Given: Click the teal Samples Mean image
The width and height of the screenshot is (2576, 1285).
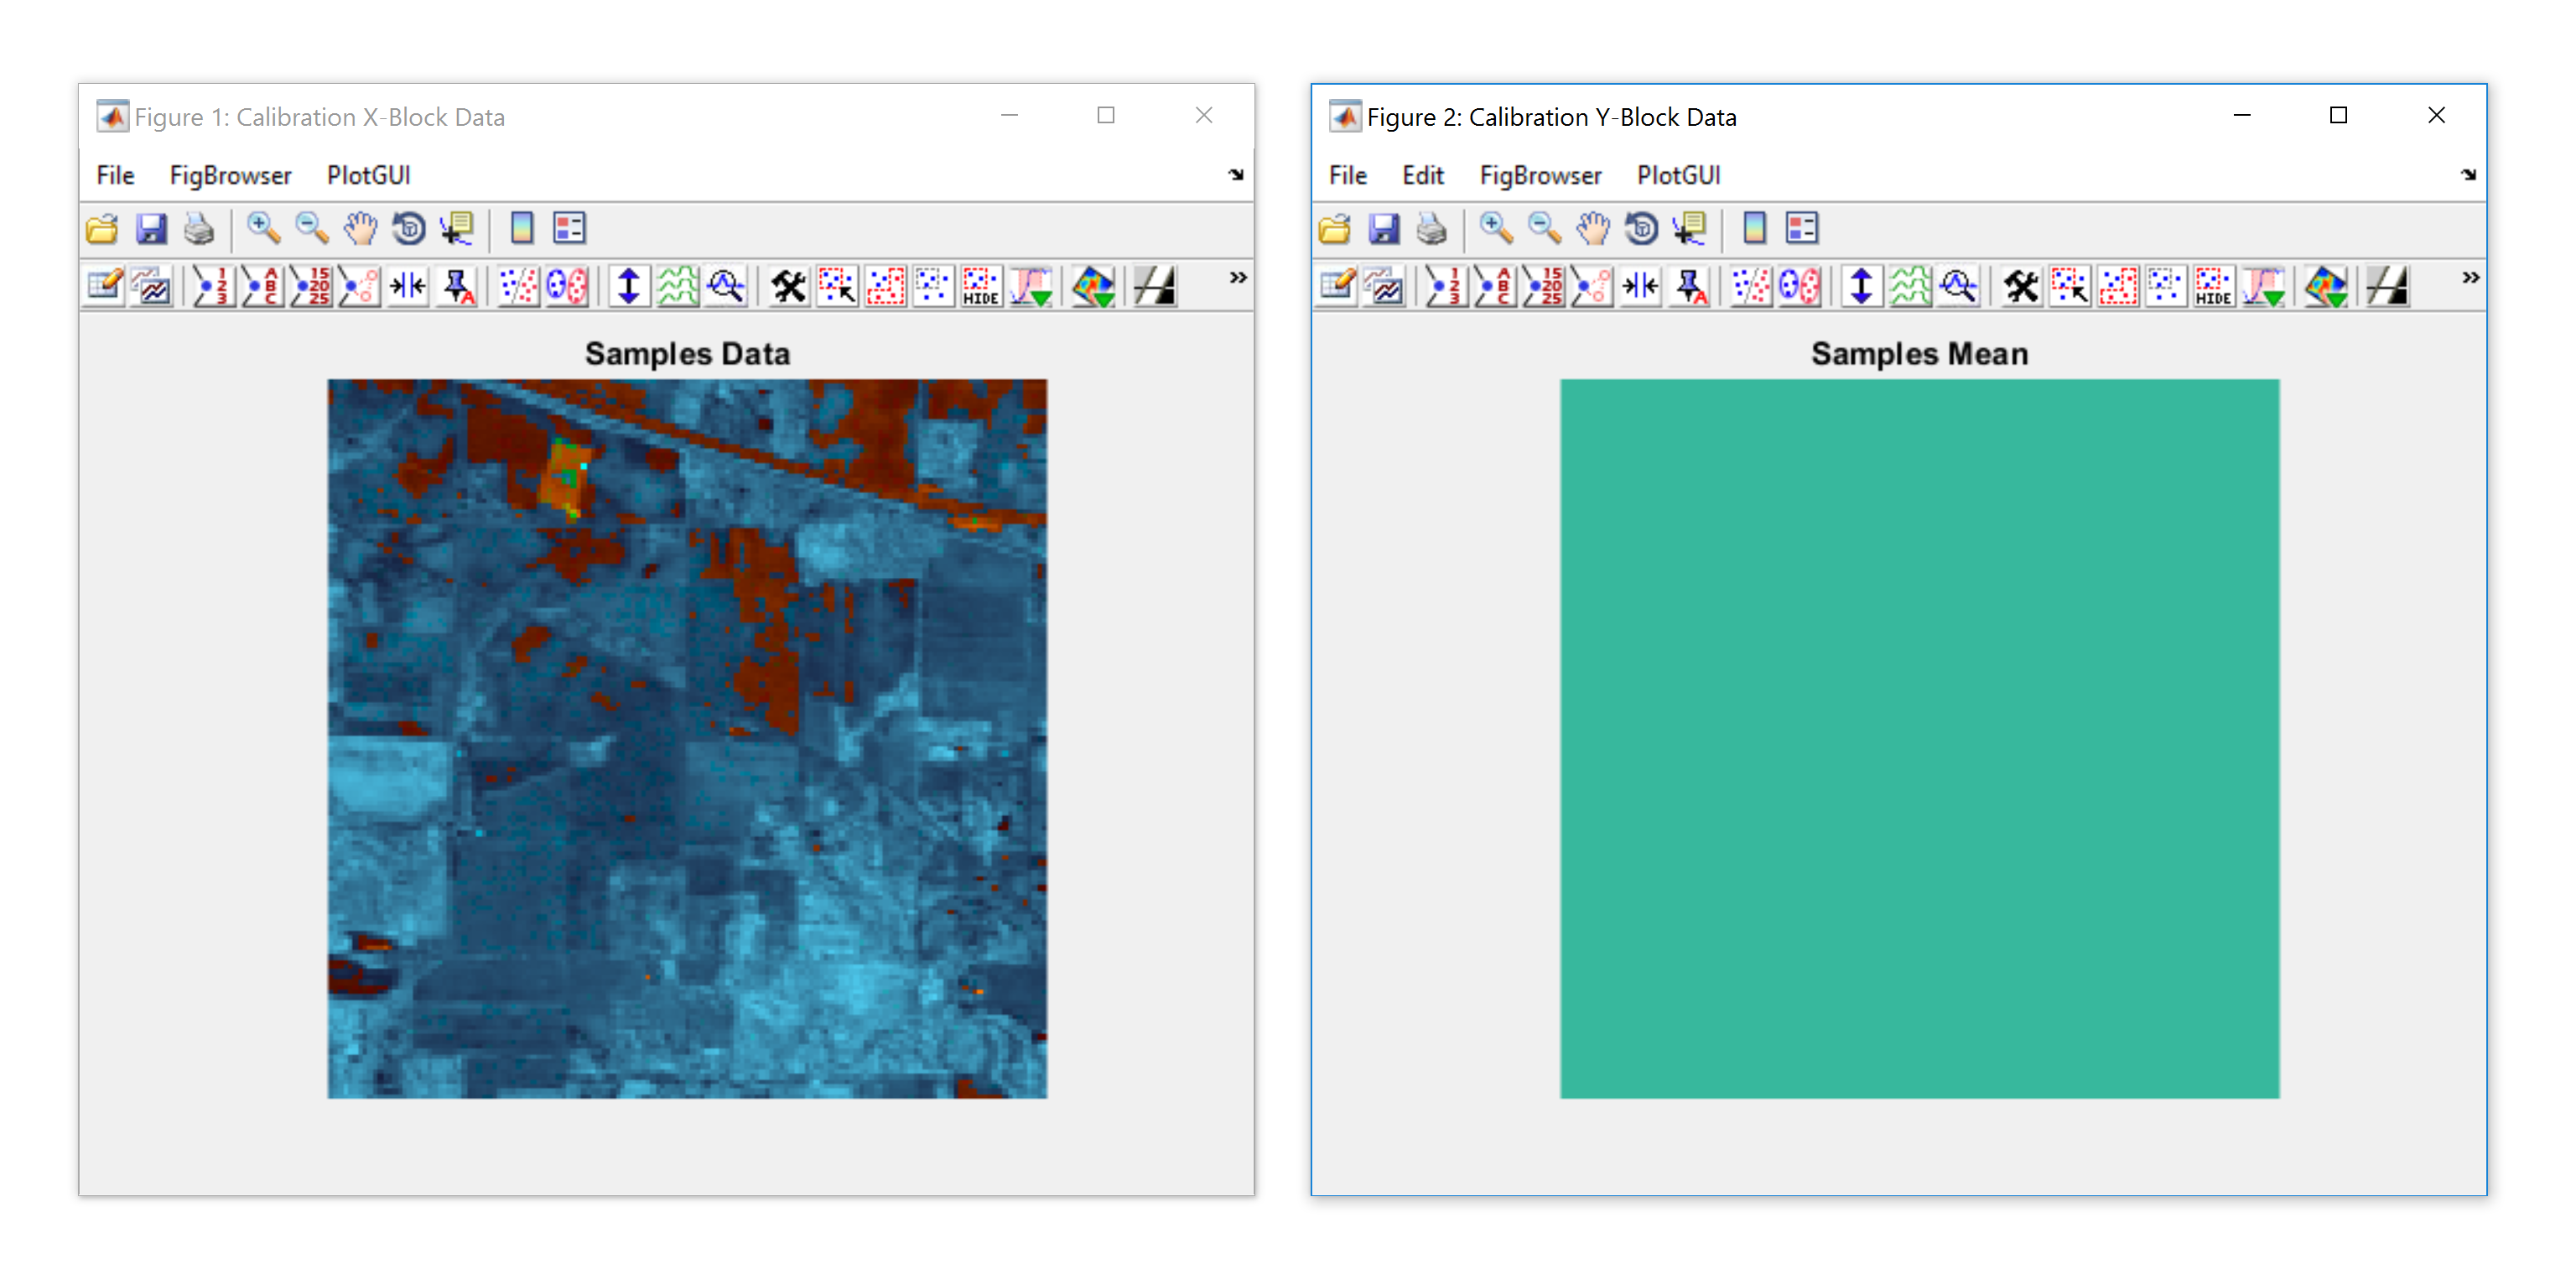Looking at the screenshot, I should pyautogui.click(x=1919, y=738).
